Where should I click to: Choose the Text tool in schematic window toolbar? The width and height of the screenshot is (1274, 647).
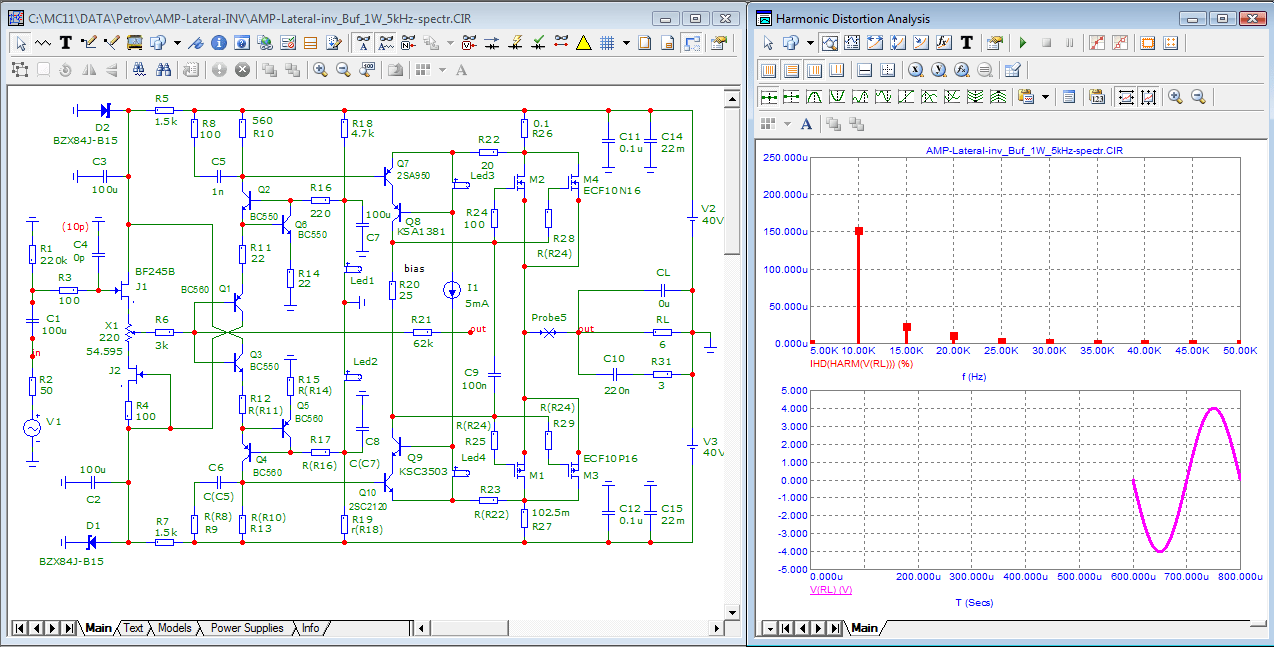pos(66,43)
